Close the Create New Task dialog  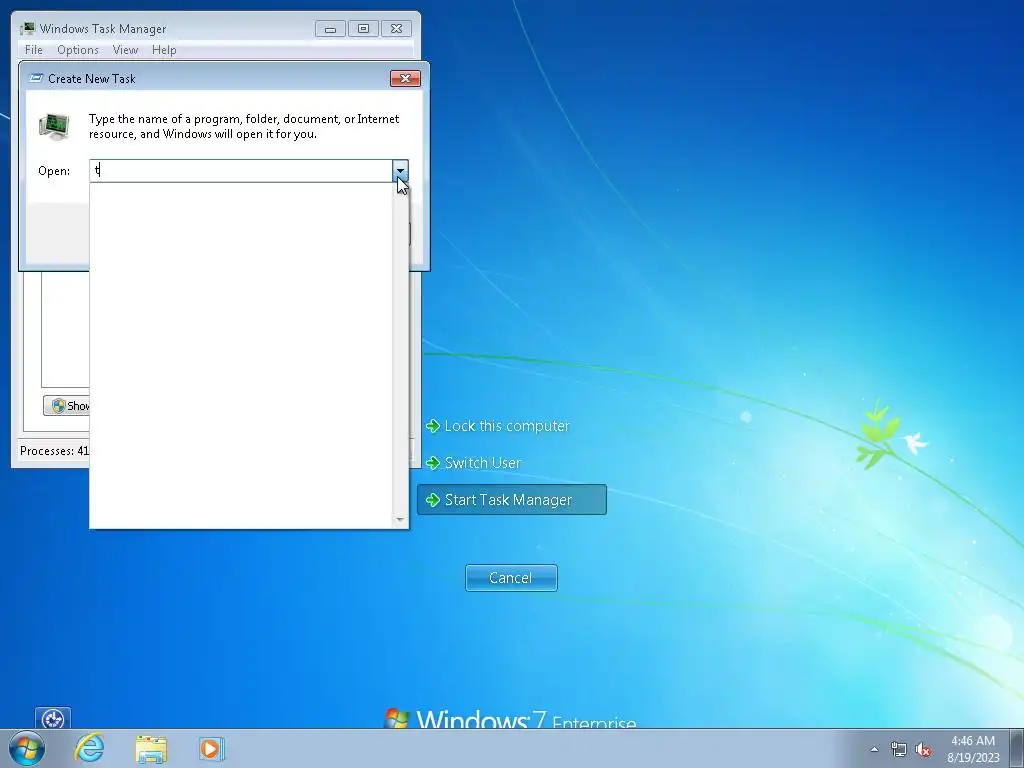(x=405, y=78)
